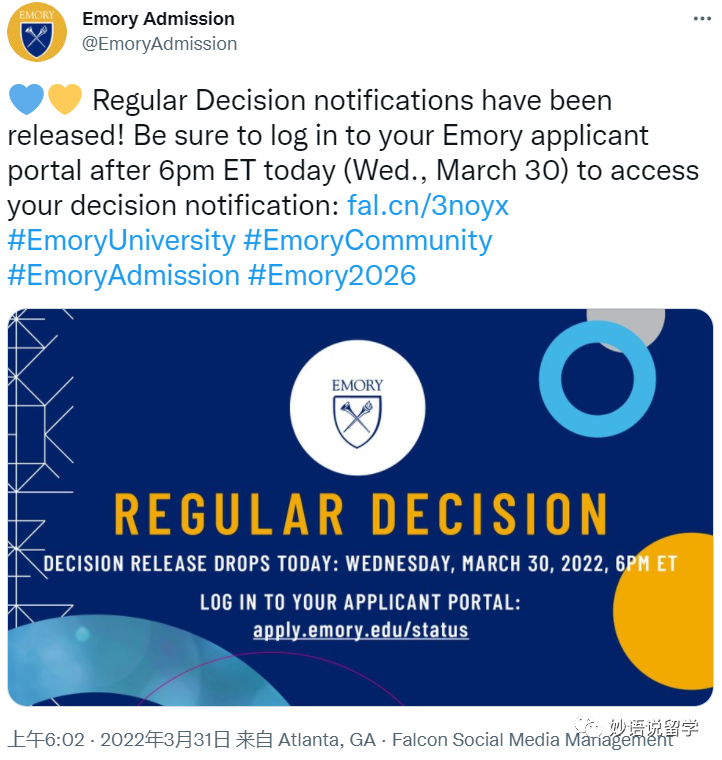Open the #EmoryUniversity hashtag
Image resolution: width=722 pixels, height=760 pixels.
coord(122,240)
